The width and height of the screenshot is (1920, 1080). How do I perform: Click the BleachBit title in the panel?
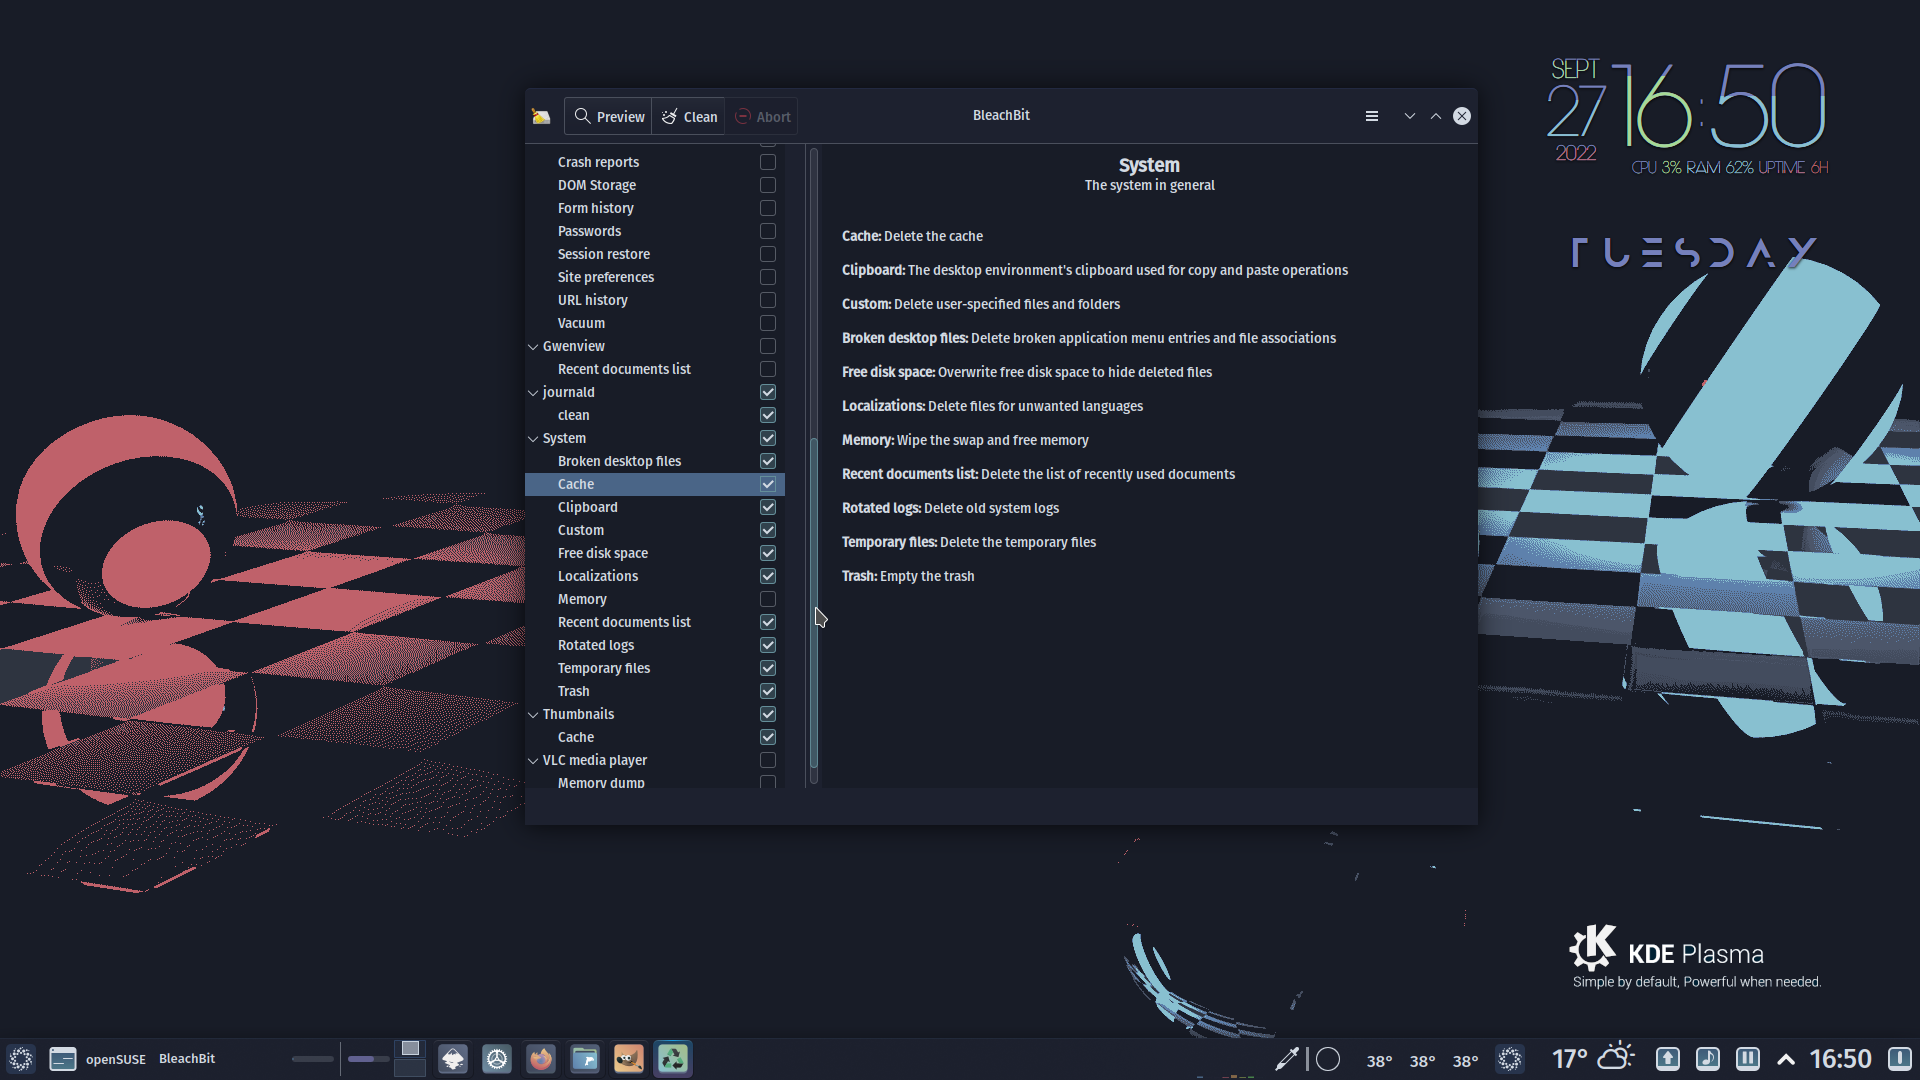[187, 1059]
